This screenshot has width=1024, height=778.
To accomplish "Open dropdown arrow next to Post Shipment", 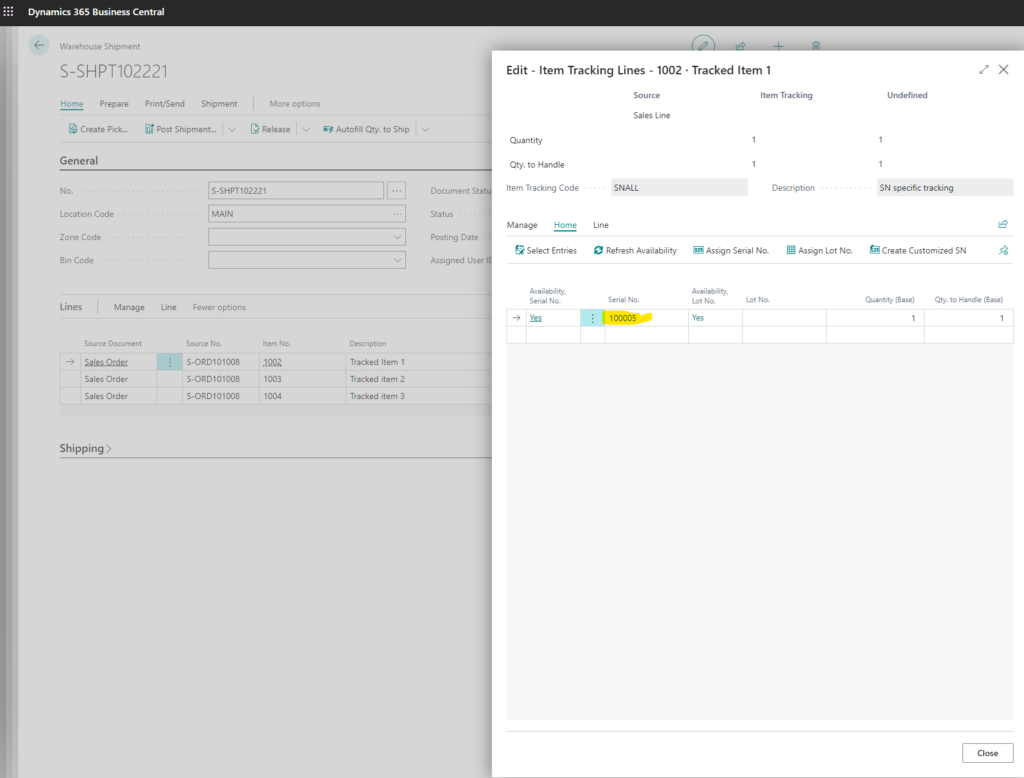I will point(232,129).
